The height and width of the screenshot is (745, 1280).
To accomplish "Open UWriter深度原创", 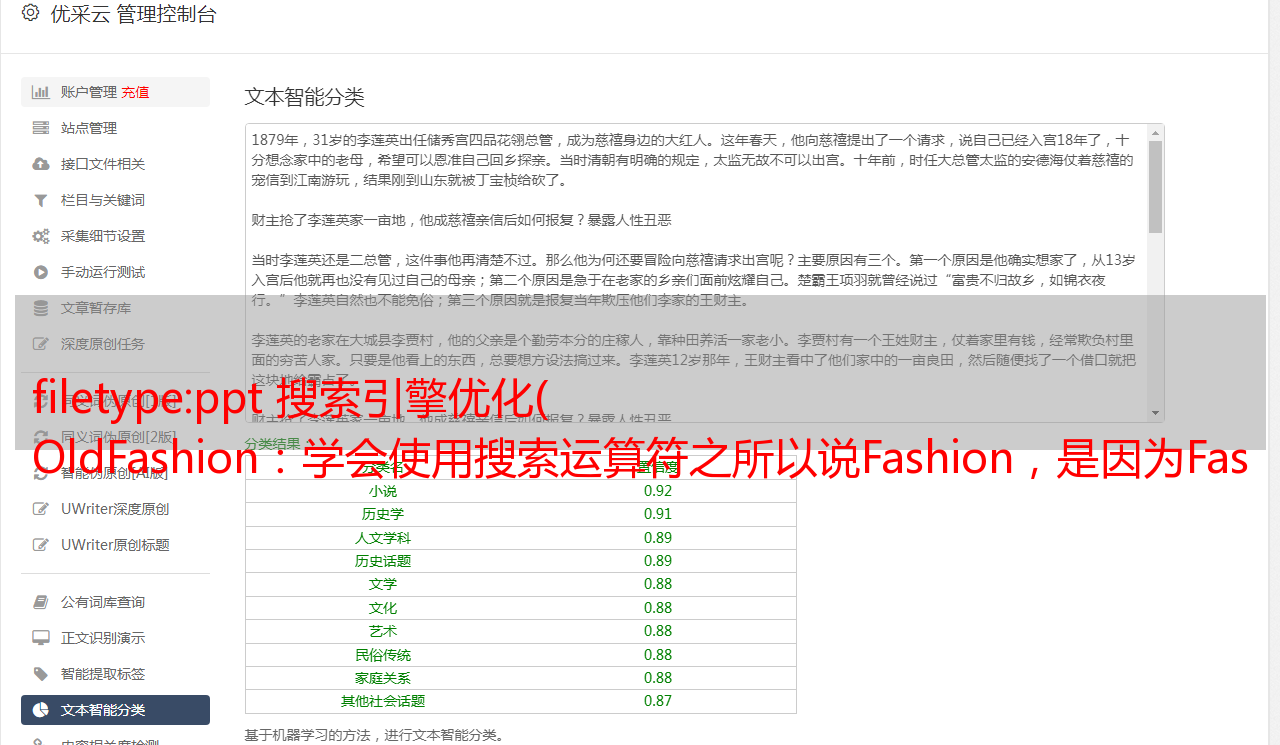I will click(x=115, y=509).
